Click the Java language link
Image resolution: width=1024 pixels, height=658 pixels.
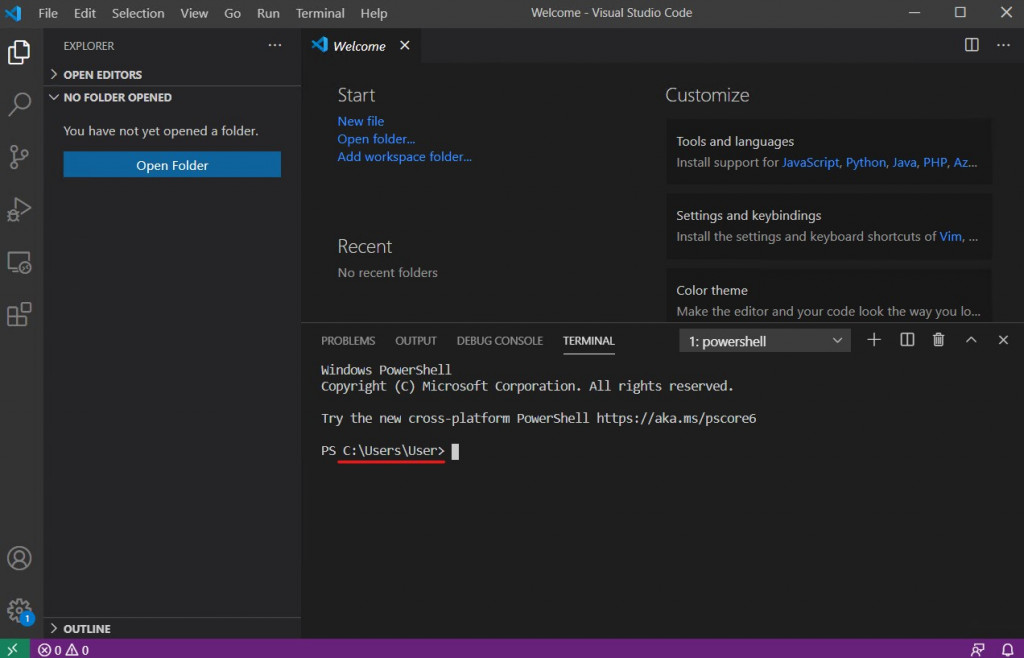click(x=904, y=163)
